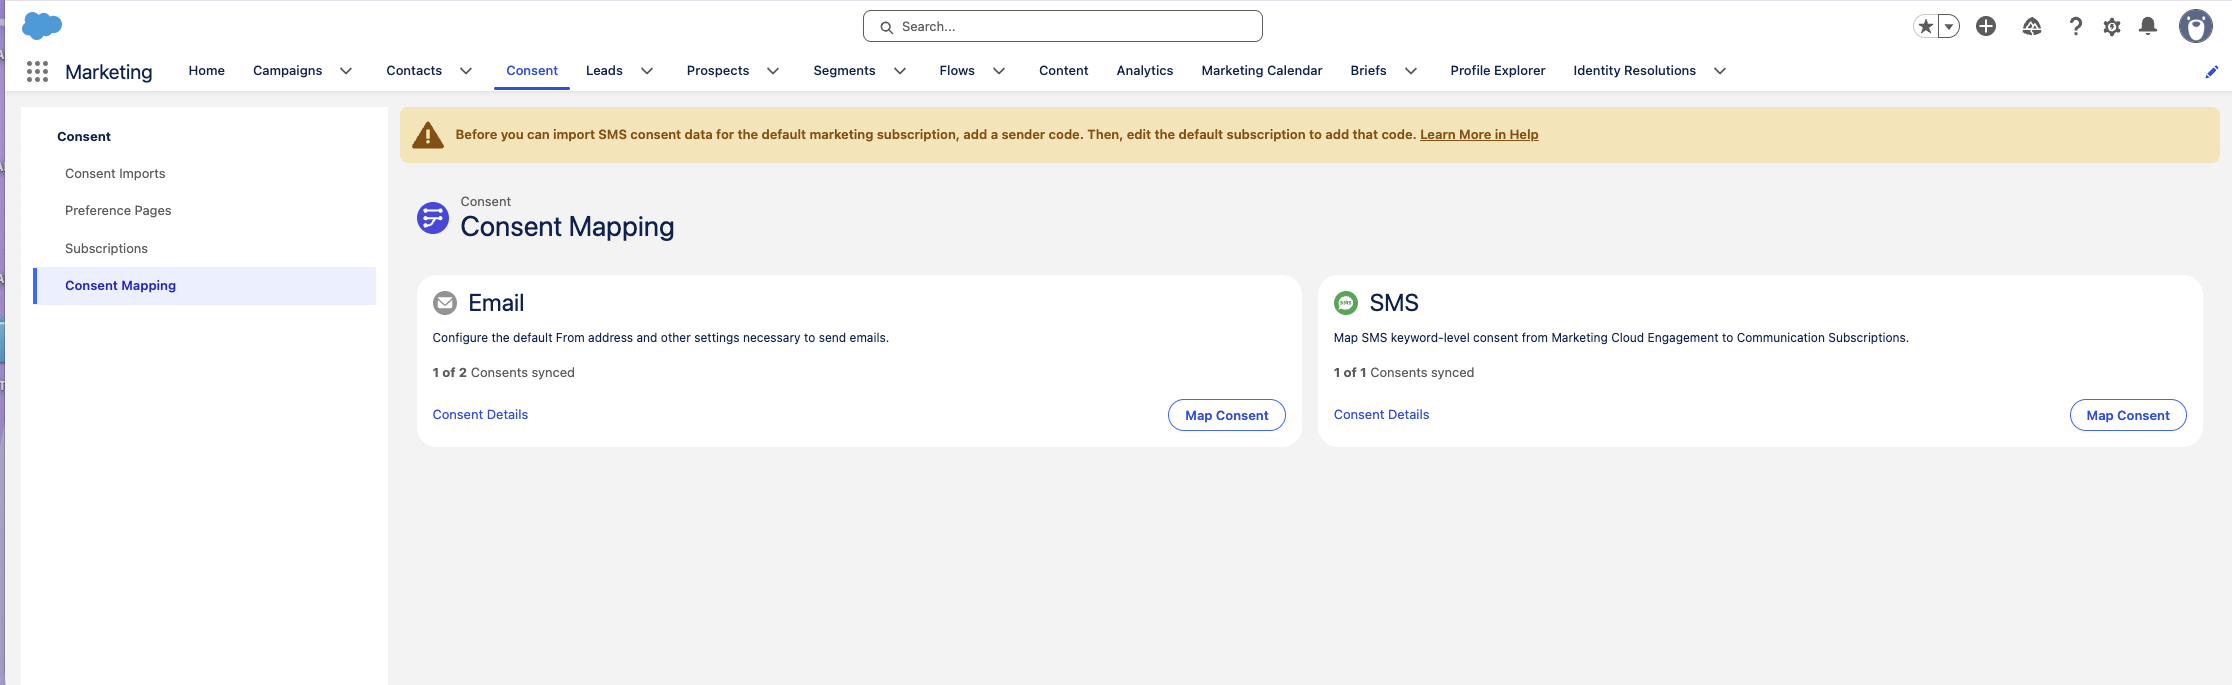Viewport: 2232px width, 685px height.
Task: Click the Consent Mapping page title
Action: [x=567, y=227]
